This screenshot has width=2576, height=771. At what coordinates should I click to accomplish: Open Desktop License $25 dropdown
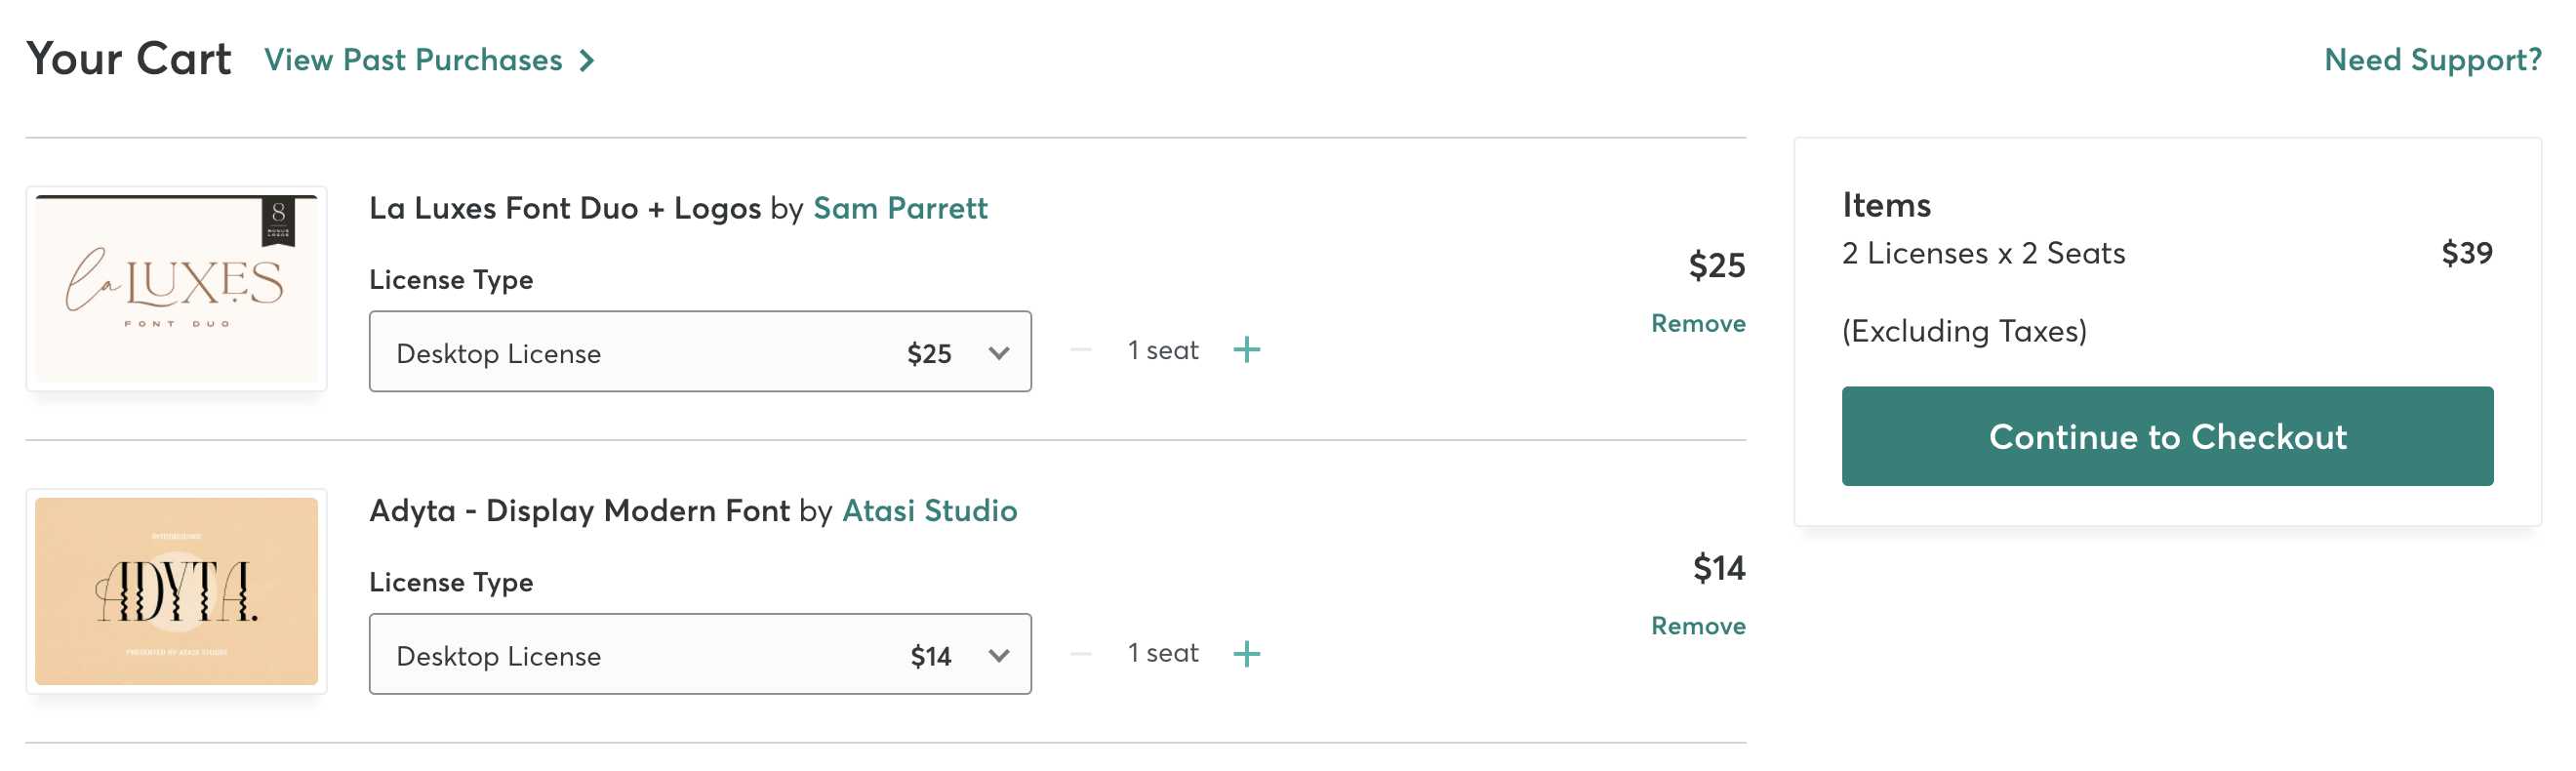pyautogui.click(x=700, y=352)
